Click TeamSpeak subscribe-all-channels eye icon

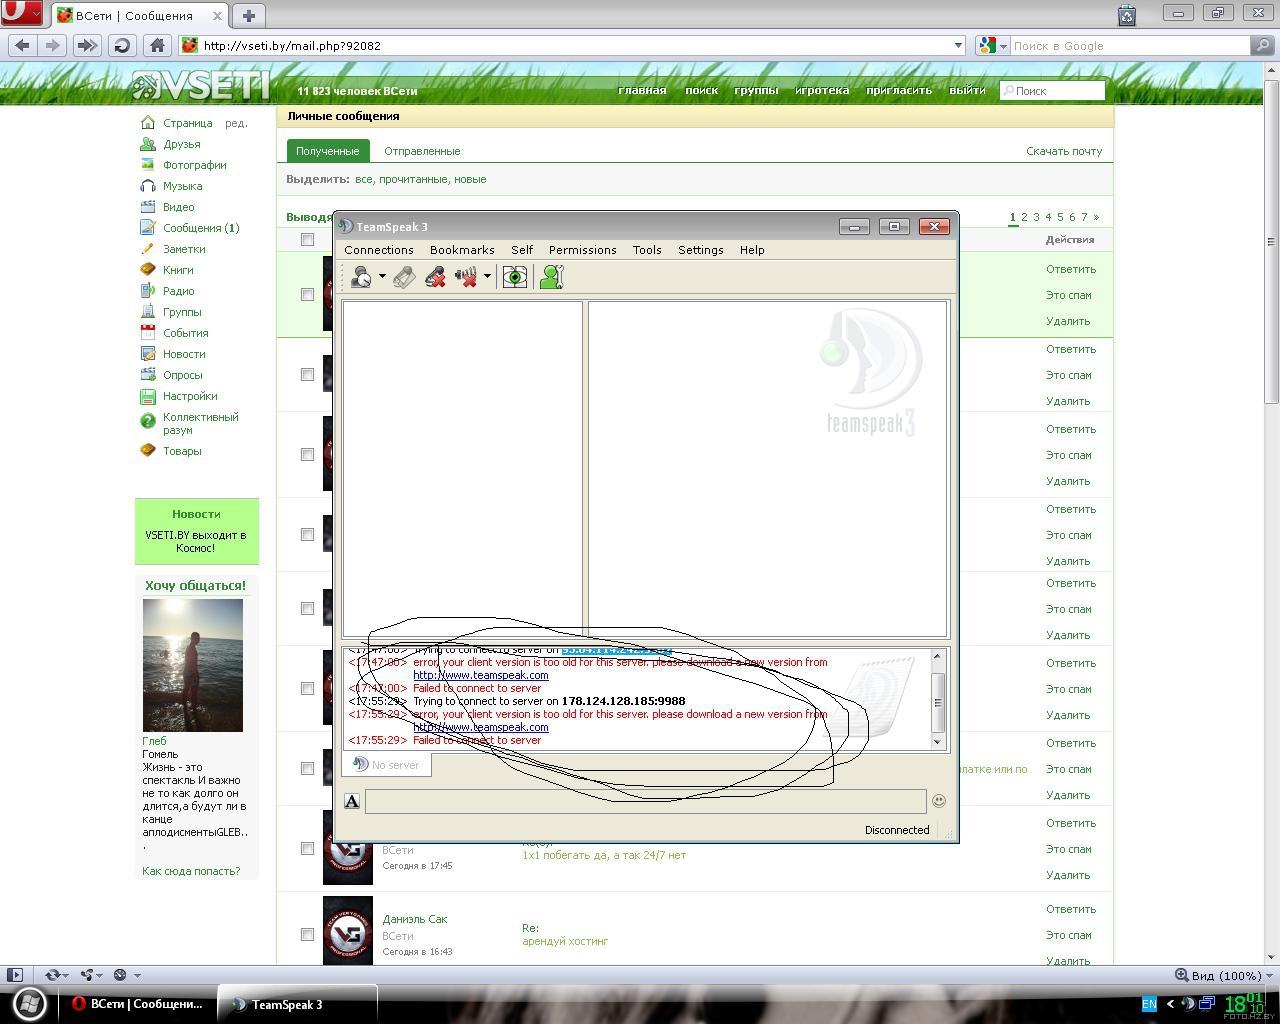(x=514, y=277)
